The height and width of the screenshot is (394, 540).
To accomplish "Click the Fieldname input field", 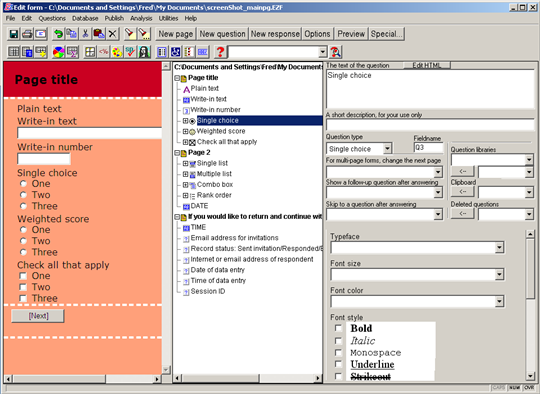I will pyautogui.click(x=428, y=148).
